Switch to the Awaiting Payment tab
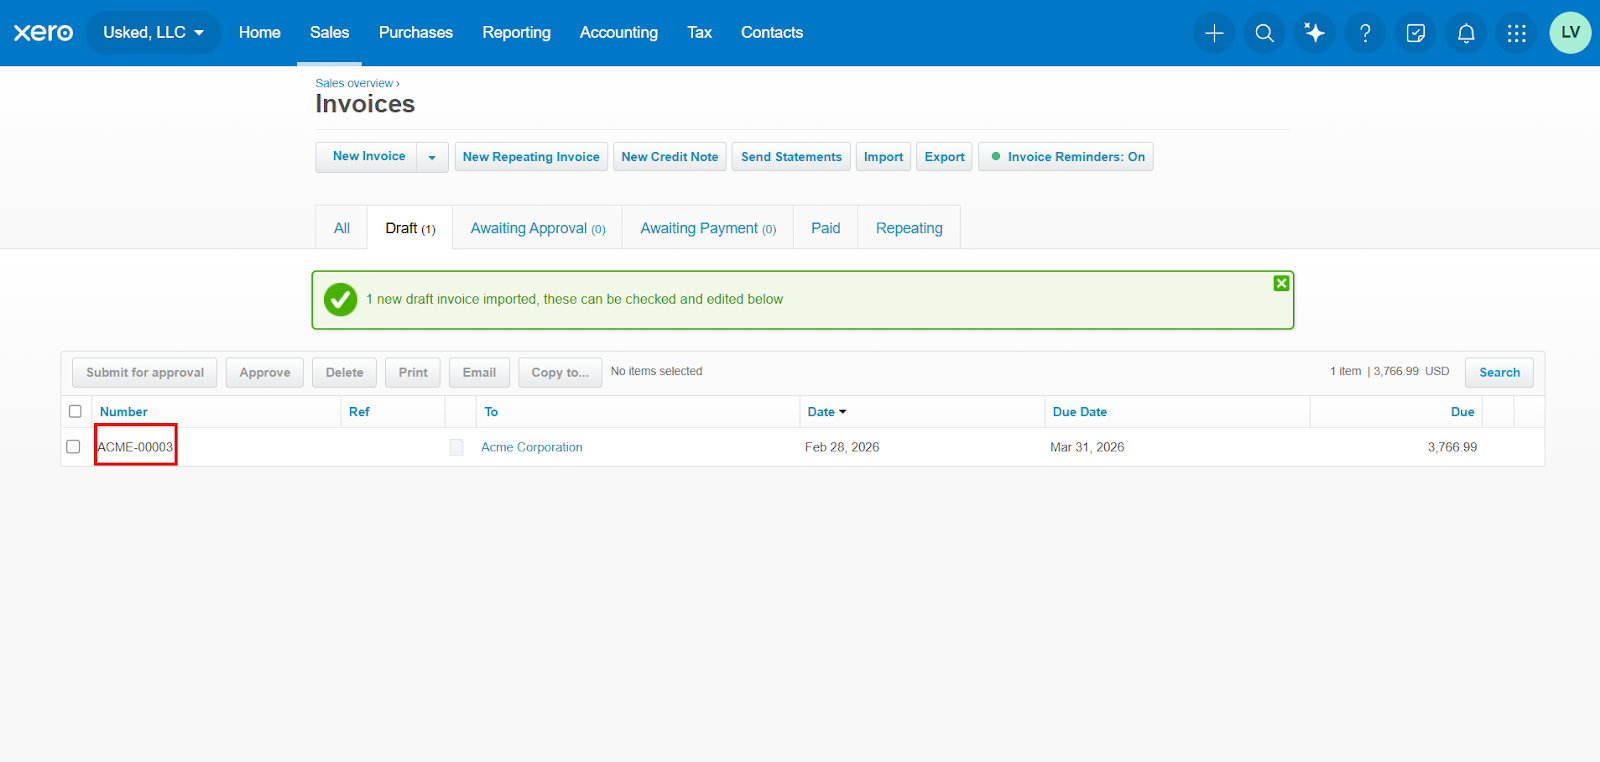1600x762 pixels. tap(708, 228)
